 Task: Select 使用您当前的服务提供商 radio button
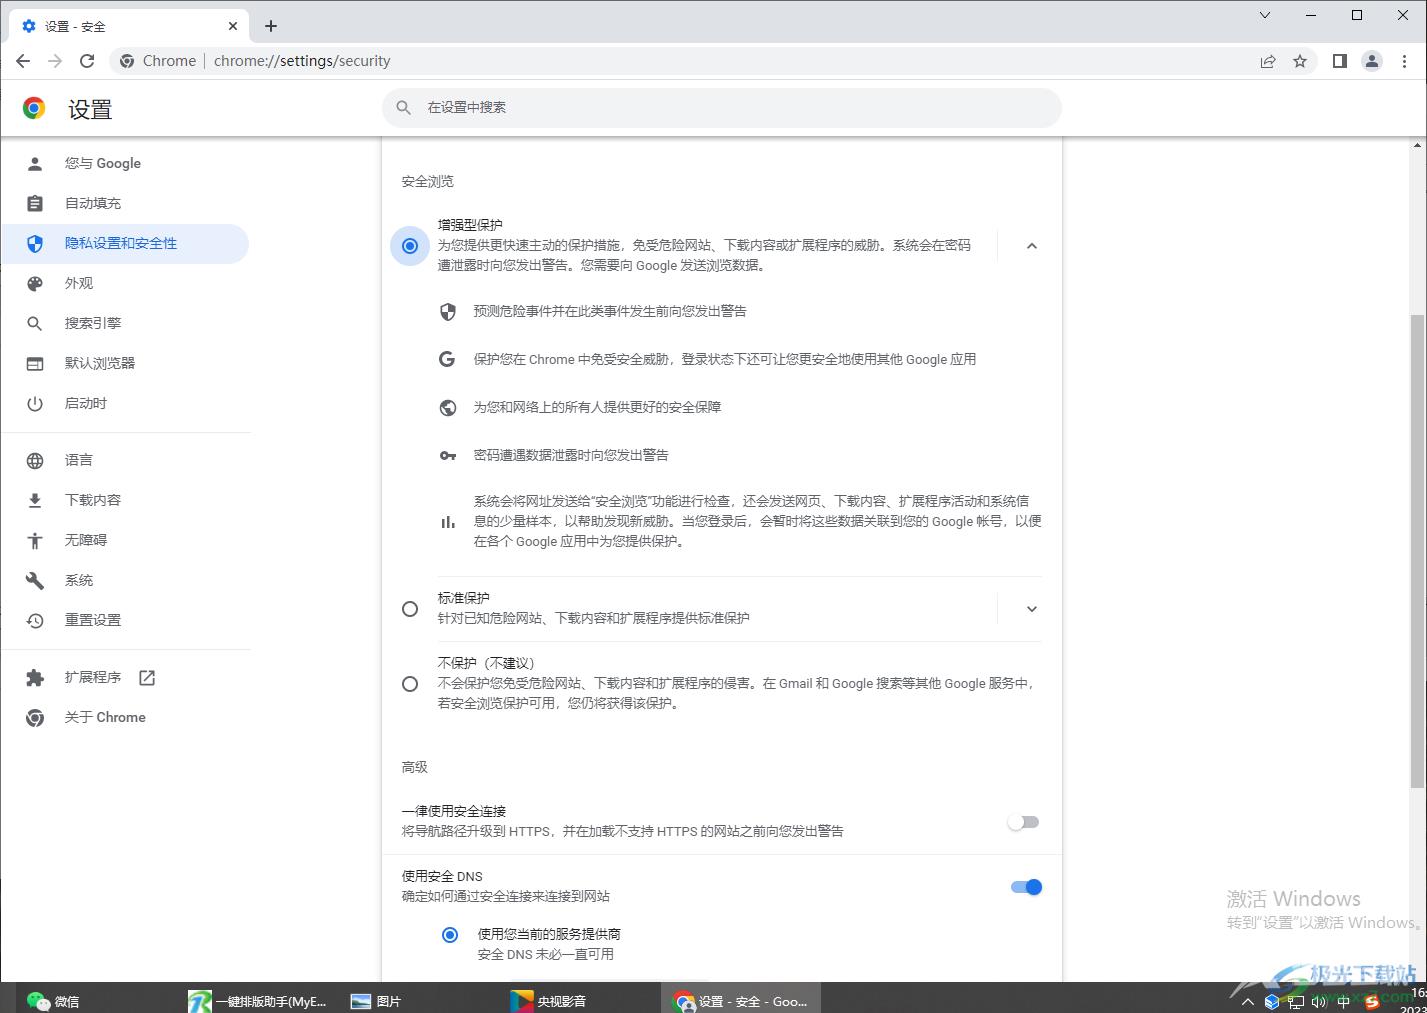pos(450,935)
